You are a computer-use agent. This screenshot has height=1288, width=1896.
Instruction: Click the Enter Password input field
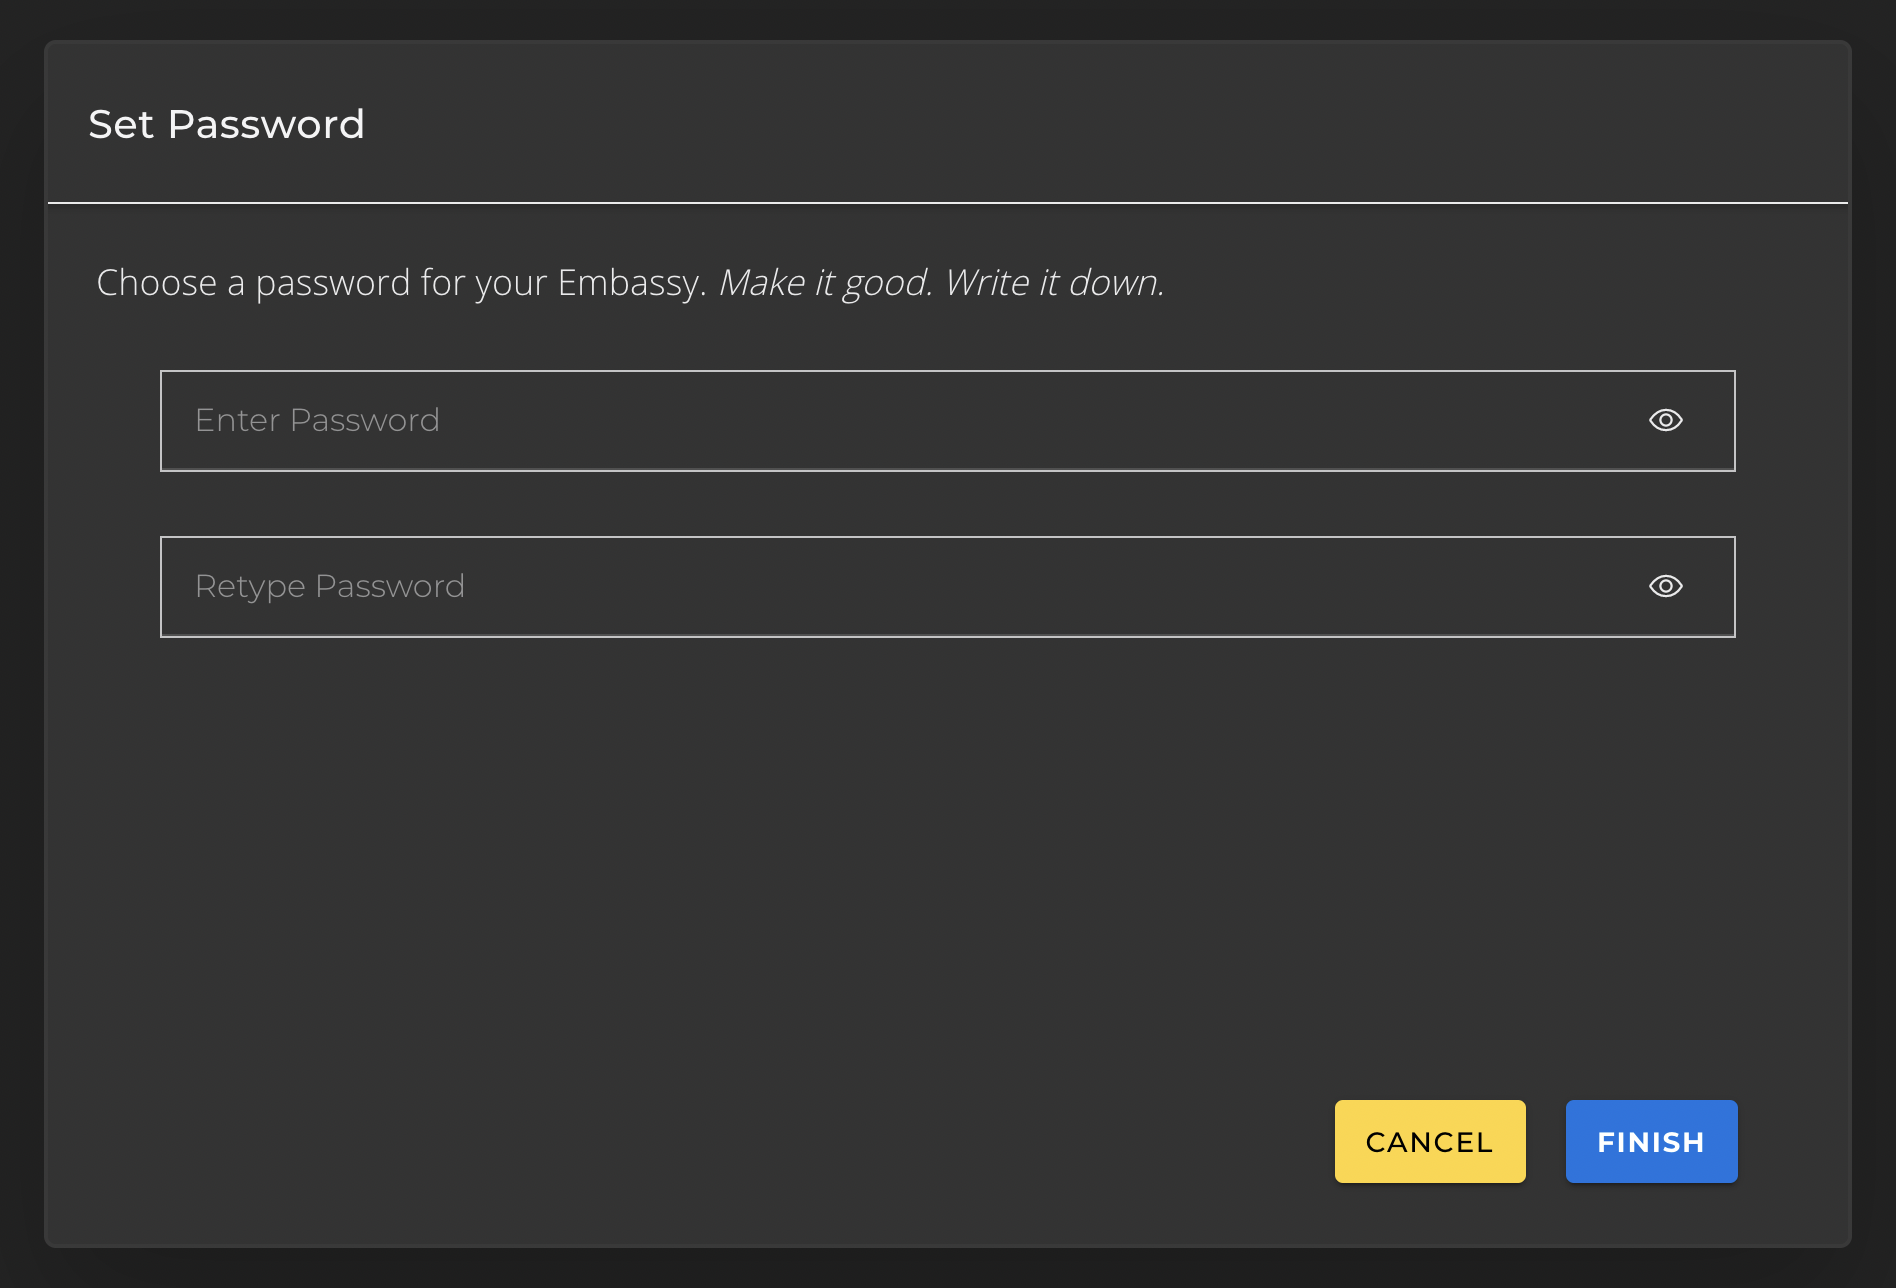(x=900, y=420)
